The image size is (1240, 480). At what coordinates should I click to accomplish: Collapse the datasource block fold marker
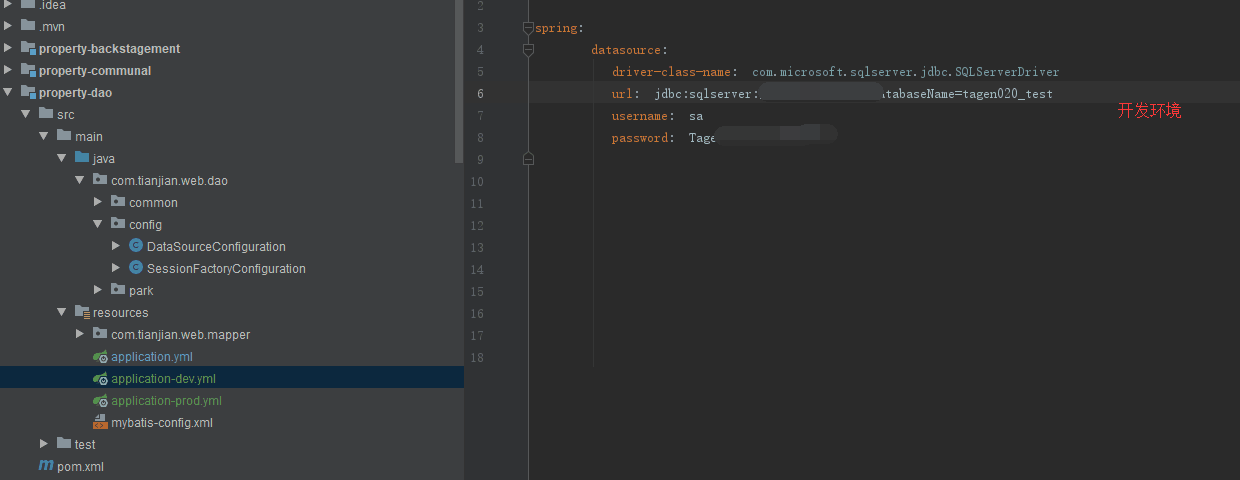coord(528,50)
